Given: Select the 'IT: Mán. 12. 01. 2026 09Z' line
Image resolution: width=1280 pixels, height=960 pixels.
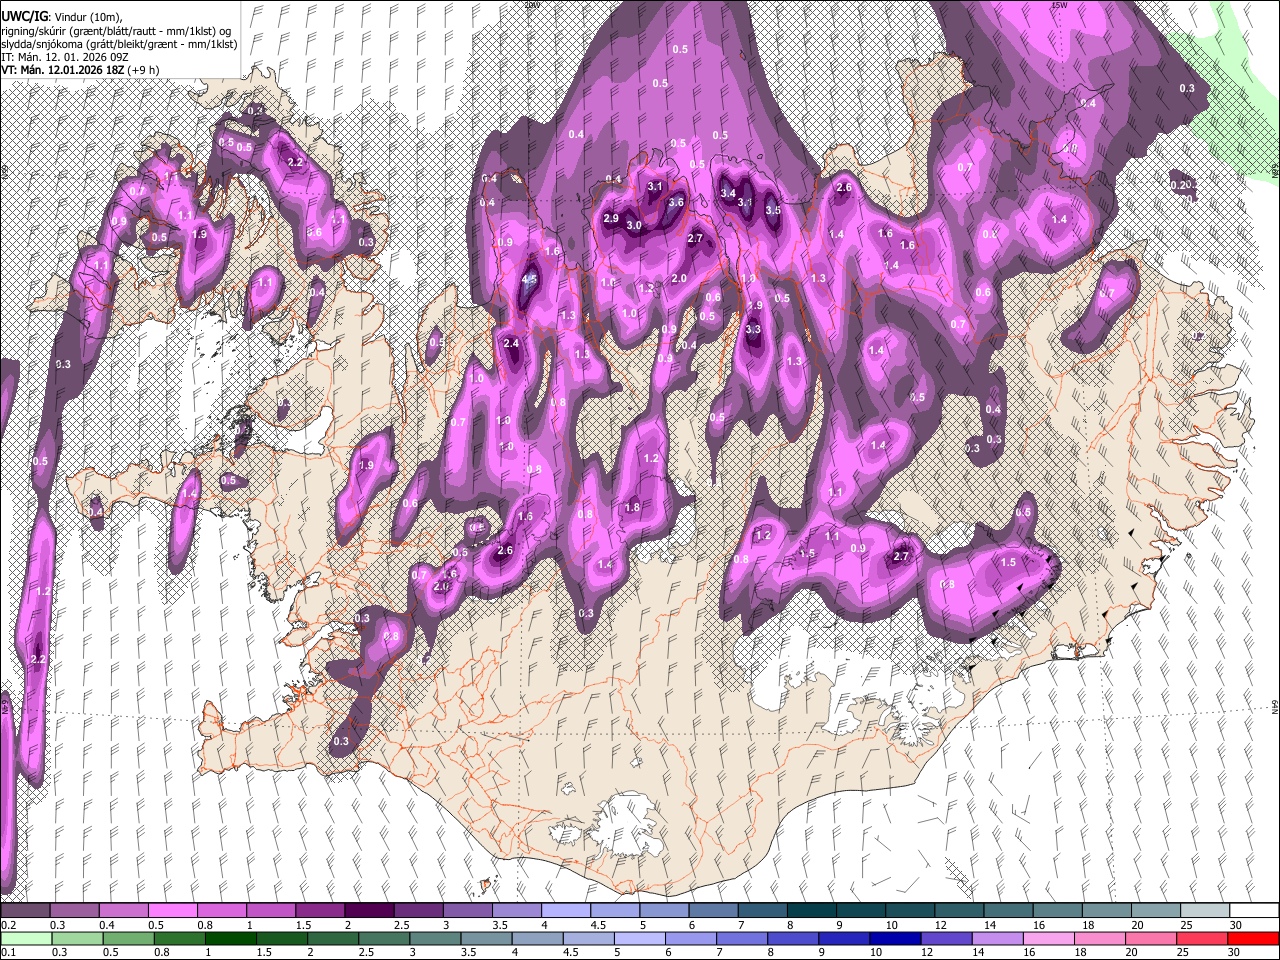Looking at the screenshot, I should point(65,57).
